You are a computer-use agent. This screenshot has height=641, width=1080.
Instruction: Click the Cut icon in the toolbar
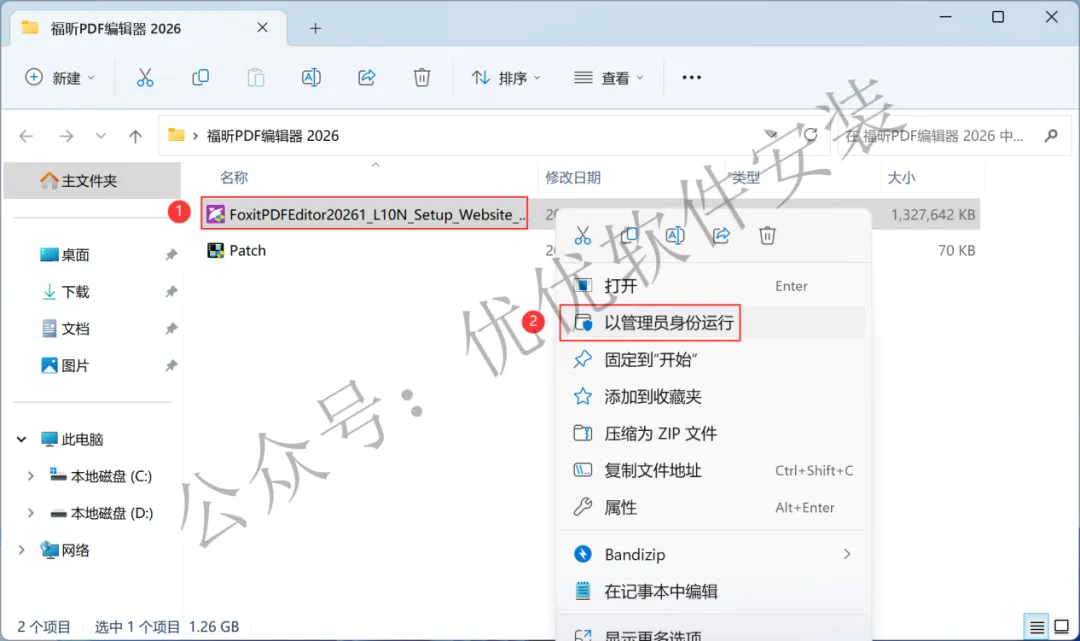(x=145, y=78)
